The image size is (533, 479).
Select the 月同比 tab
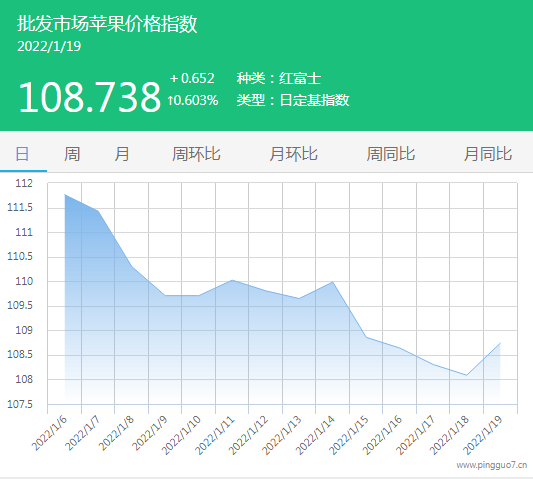488,154
